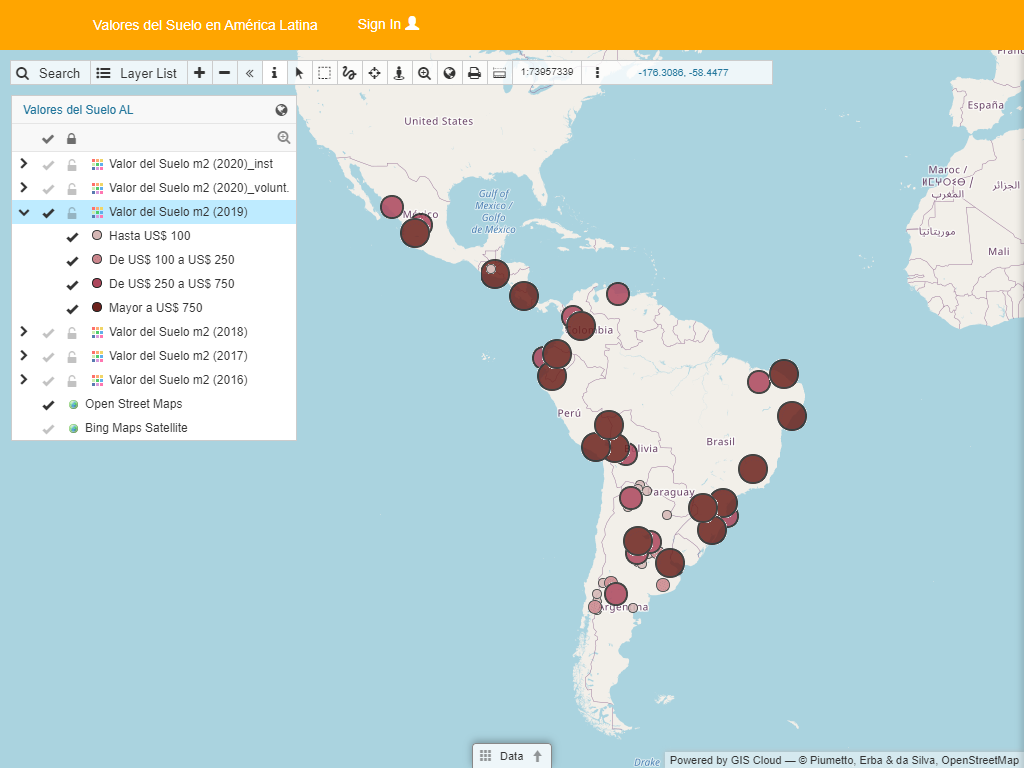This screenshot has height=768, width=1024.
Task: Click the globe full extent icon in toolbar
Action: [x=449, y=73]
